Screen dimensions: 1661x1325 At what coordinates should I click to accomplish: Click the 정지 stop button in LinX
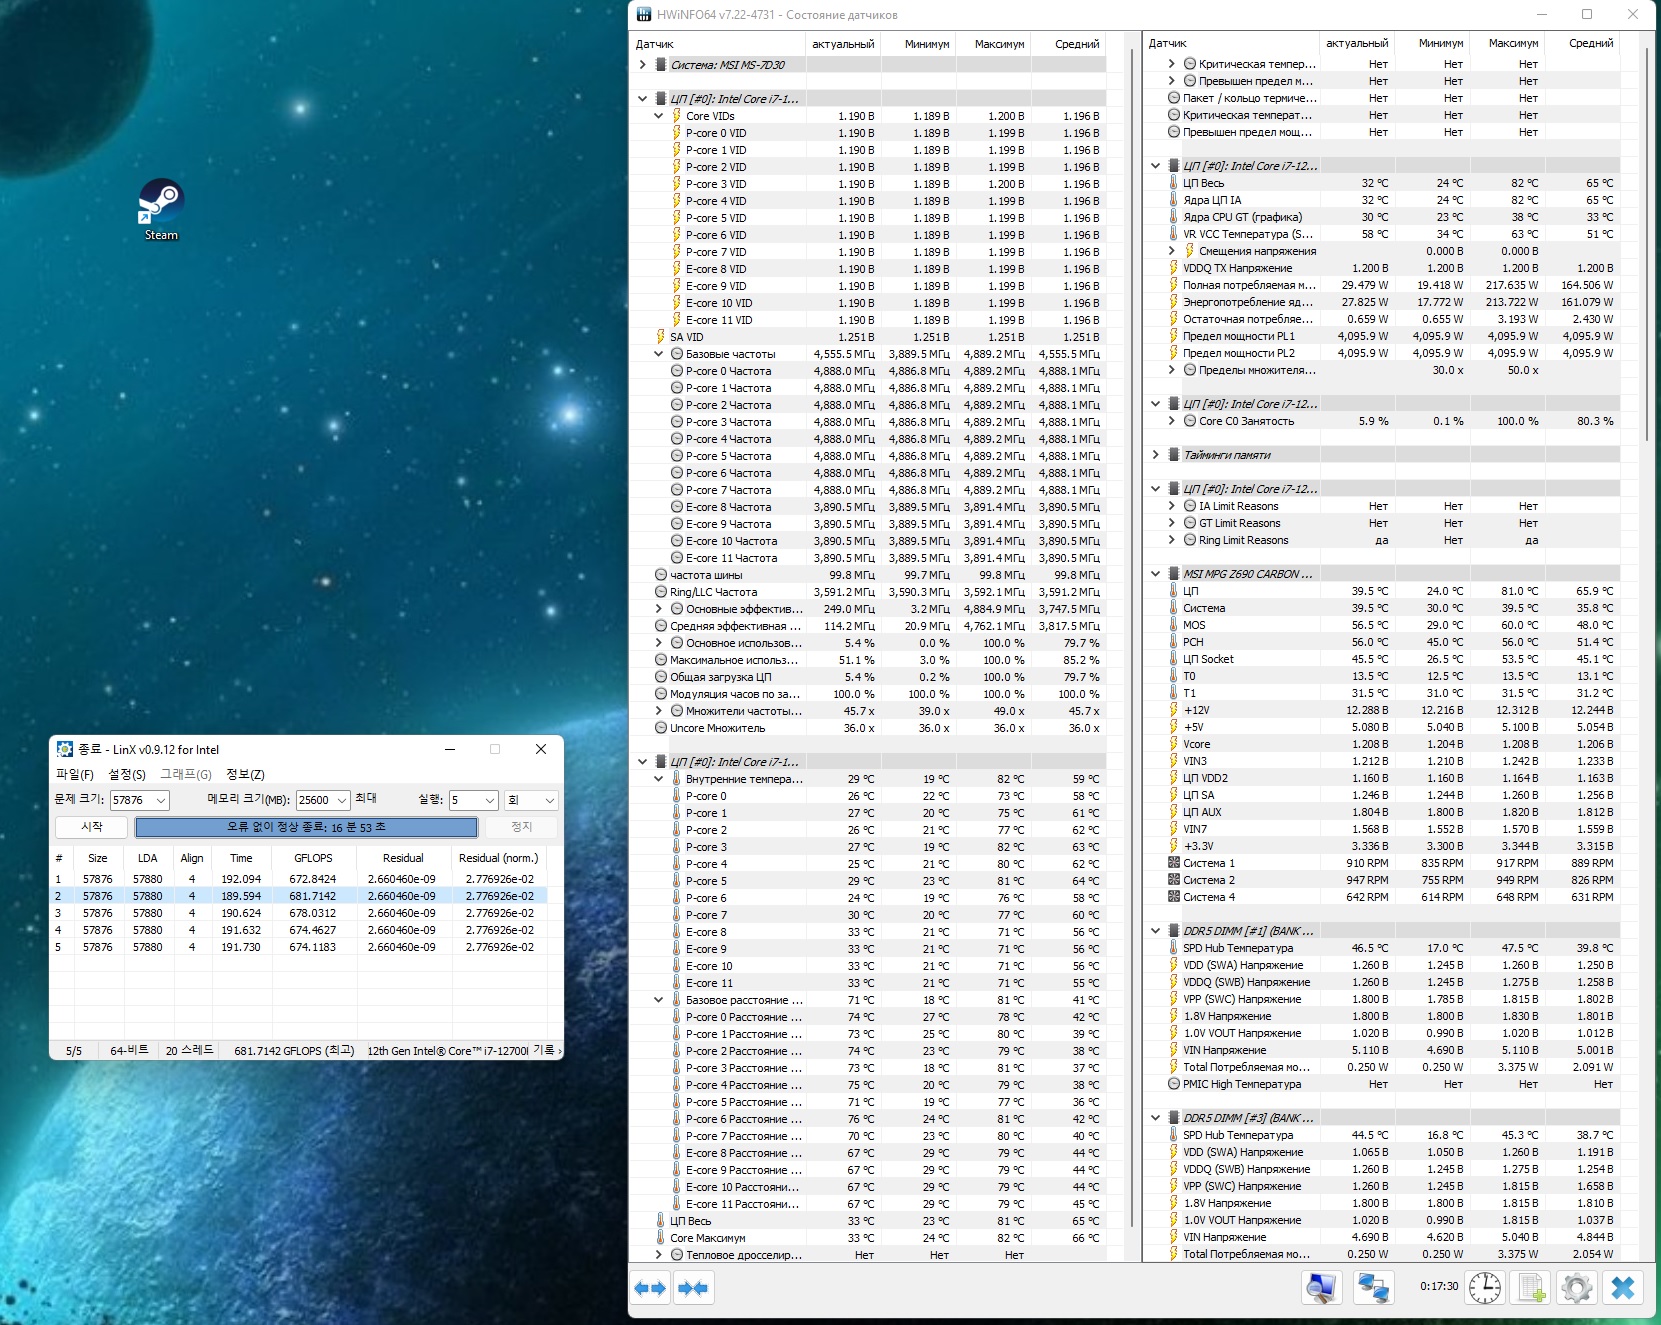click(x=521, y=827)
